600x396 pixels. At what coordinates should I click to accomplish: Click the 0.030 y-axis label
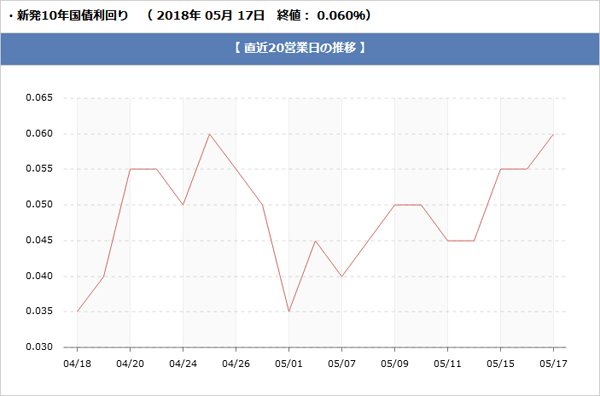tap(39, 347)
